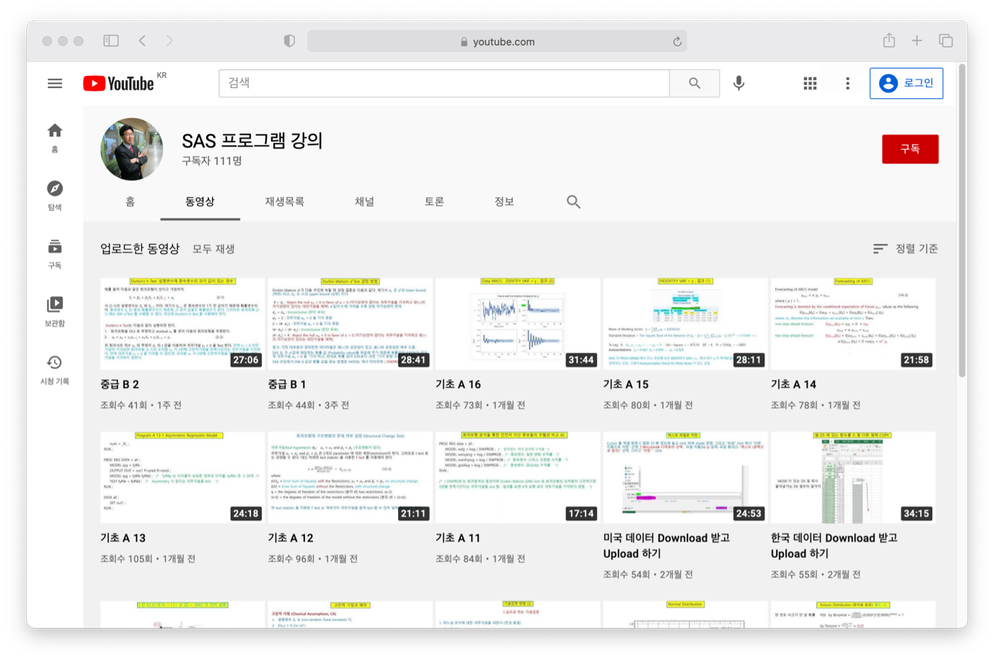The height and width of the screenshot is (663, 998).
Task: Click the 업로드한 동영상 heading
Action: point(139,249)
